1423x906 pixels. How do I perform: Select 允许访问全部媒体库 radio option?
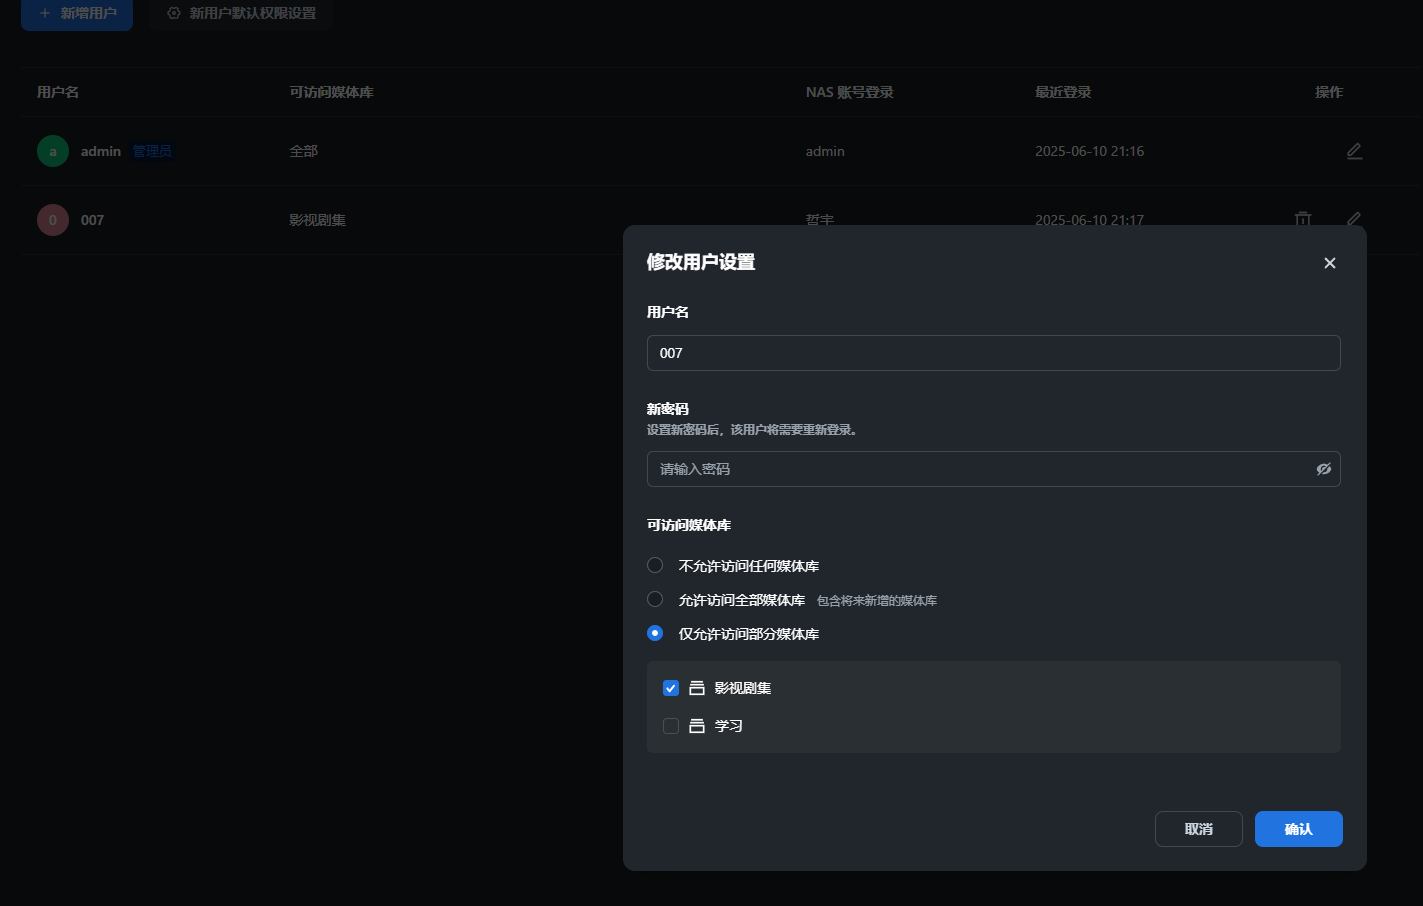(x=655, y=599)
